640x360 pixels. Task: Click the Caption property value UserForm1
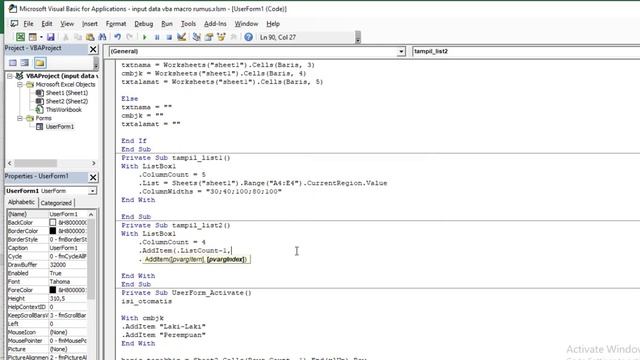68,248
